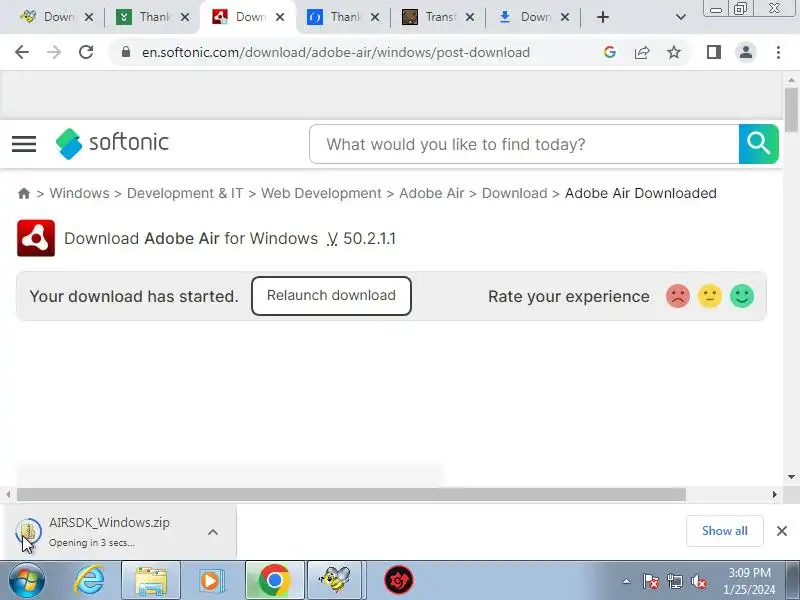
Task: Open Windows Media Player from taskbar
Action: (x=210, y=581)
